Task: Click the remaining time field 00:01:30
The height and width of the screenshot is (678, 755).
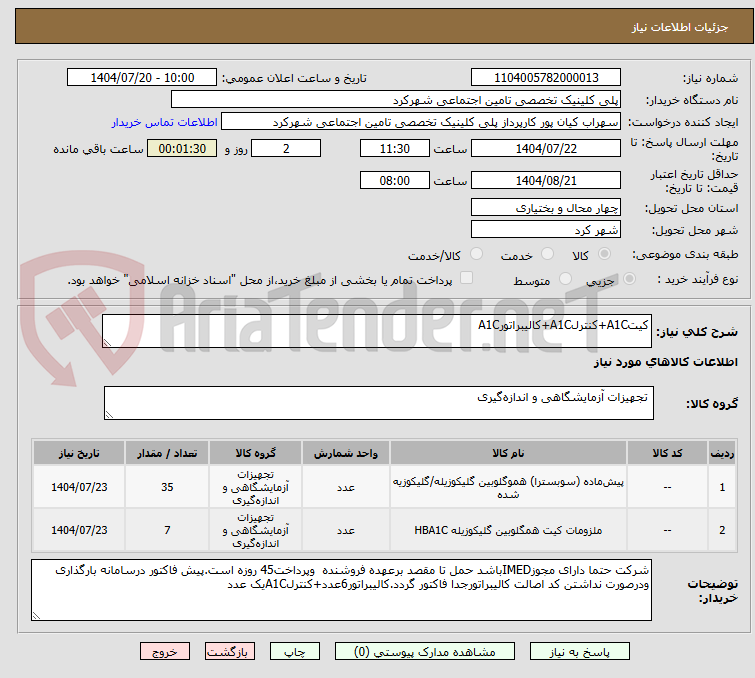Action: click(x=182, y=148)
